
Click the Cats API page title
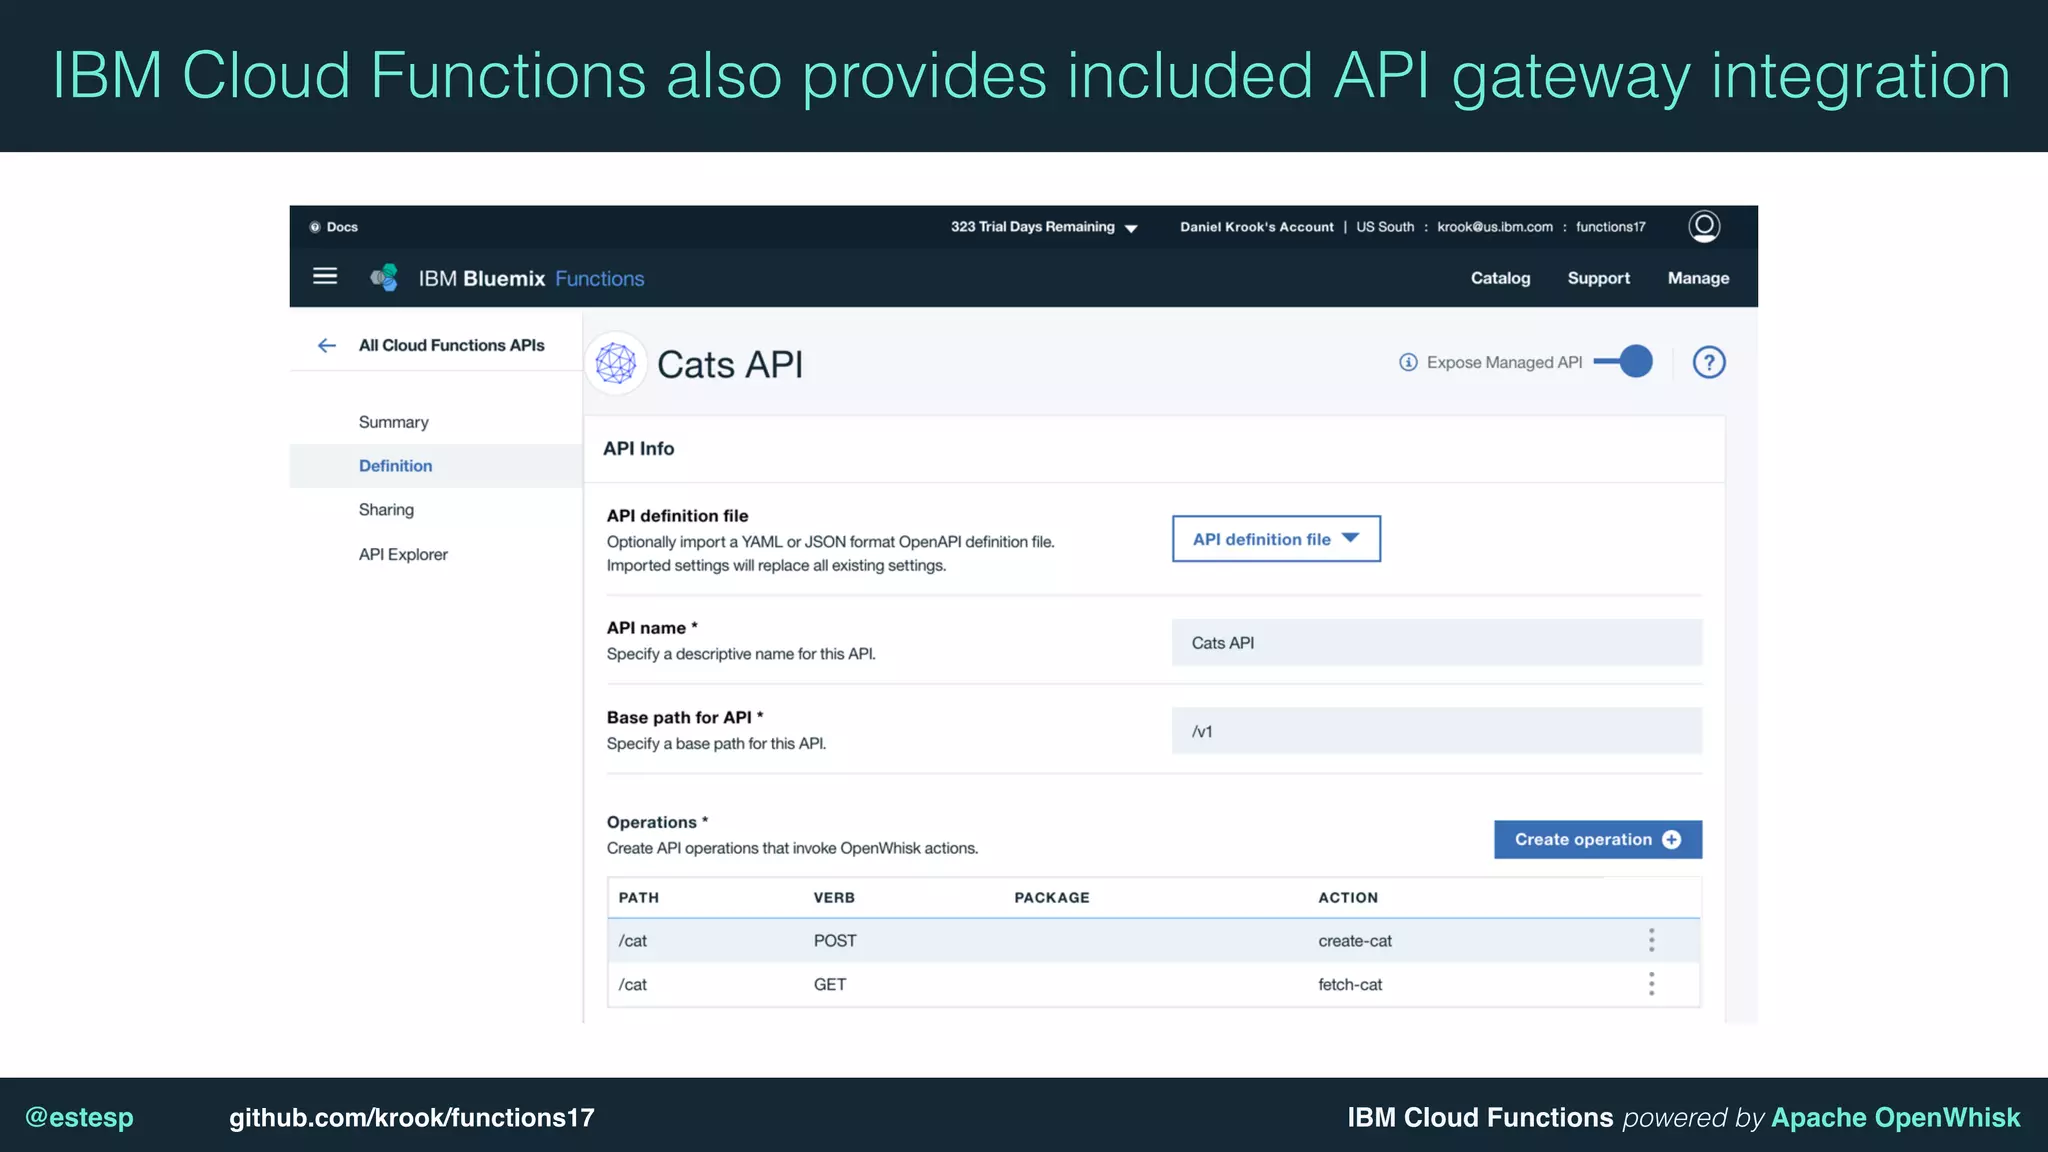tap(730, 365)
